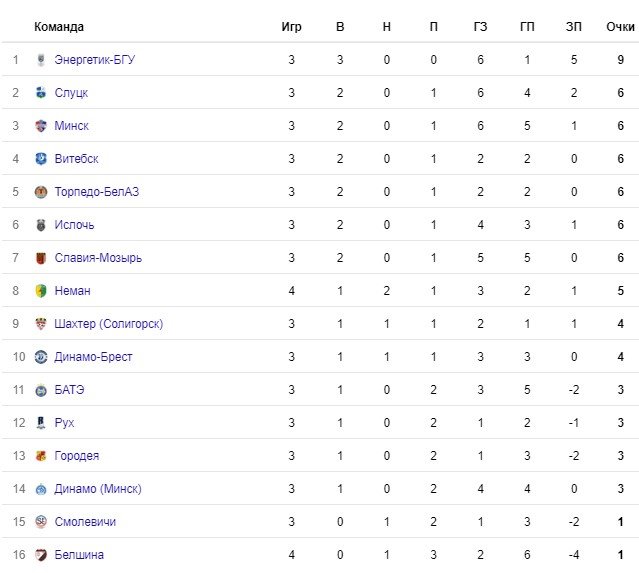Open the Смолевичи team link

point(85,522)
